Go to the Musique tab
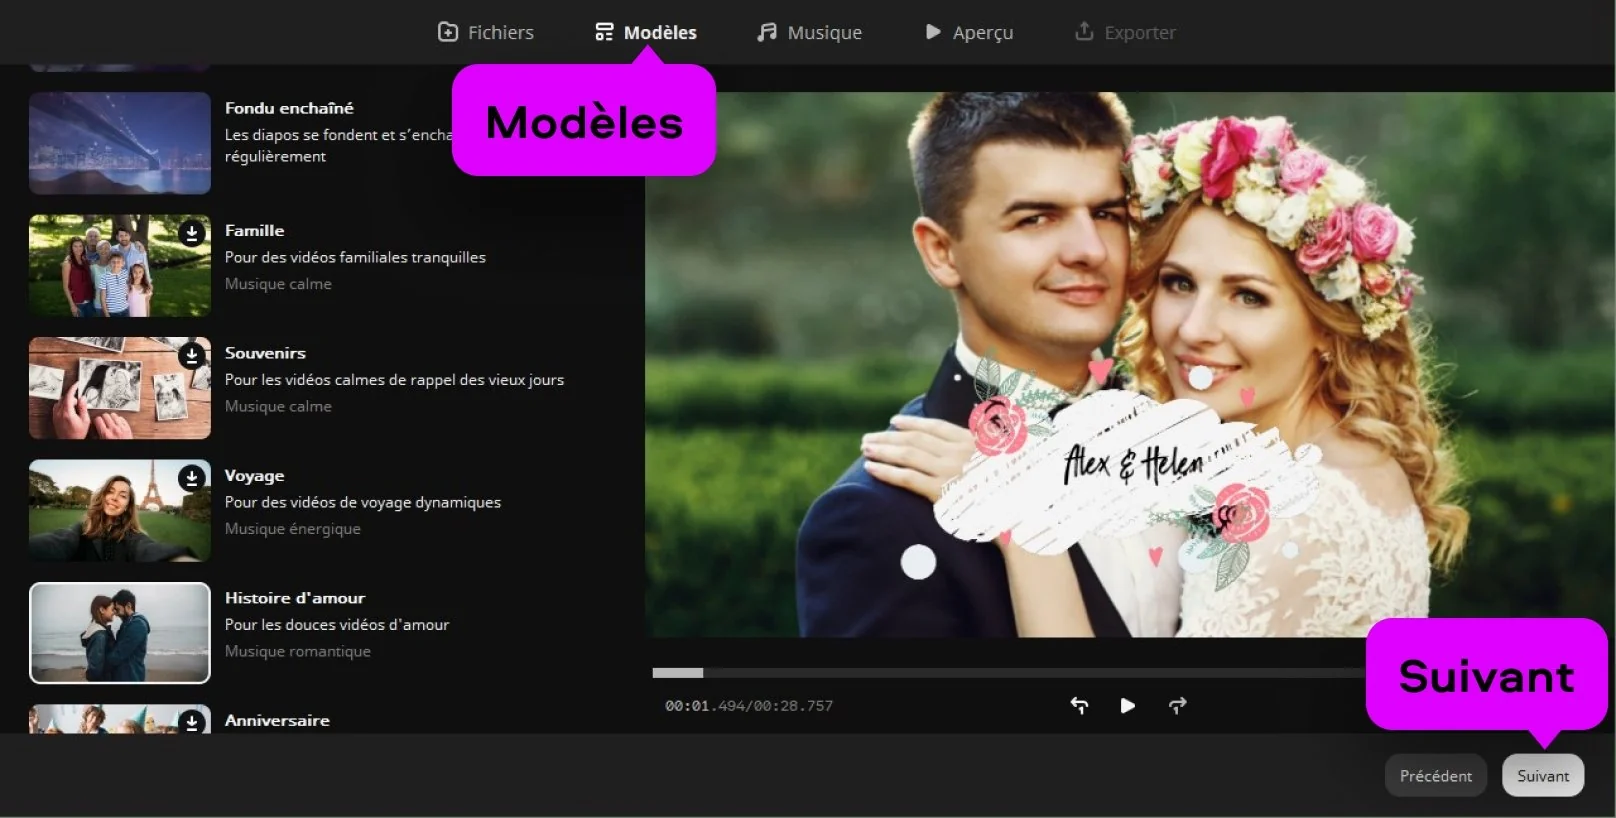 (809, 32)
